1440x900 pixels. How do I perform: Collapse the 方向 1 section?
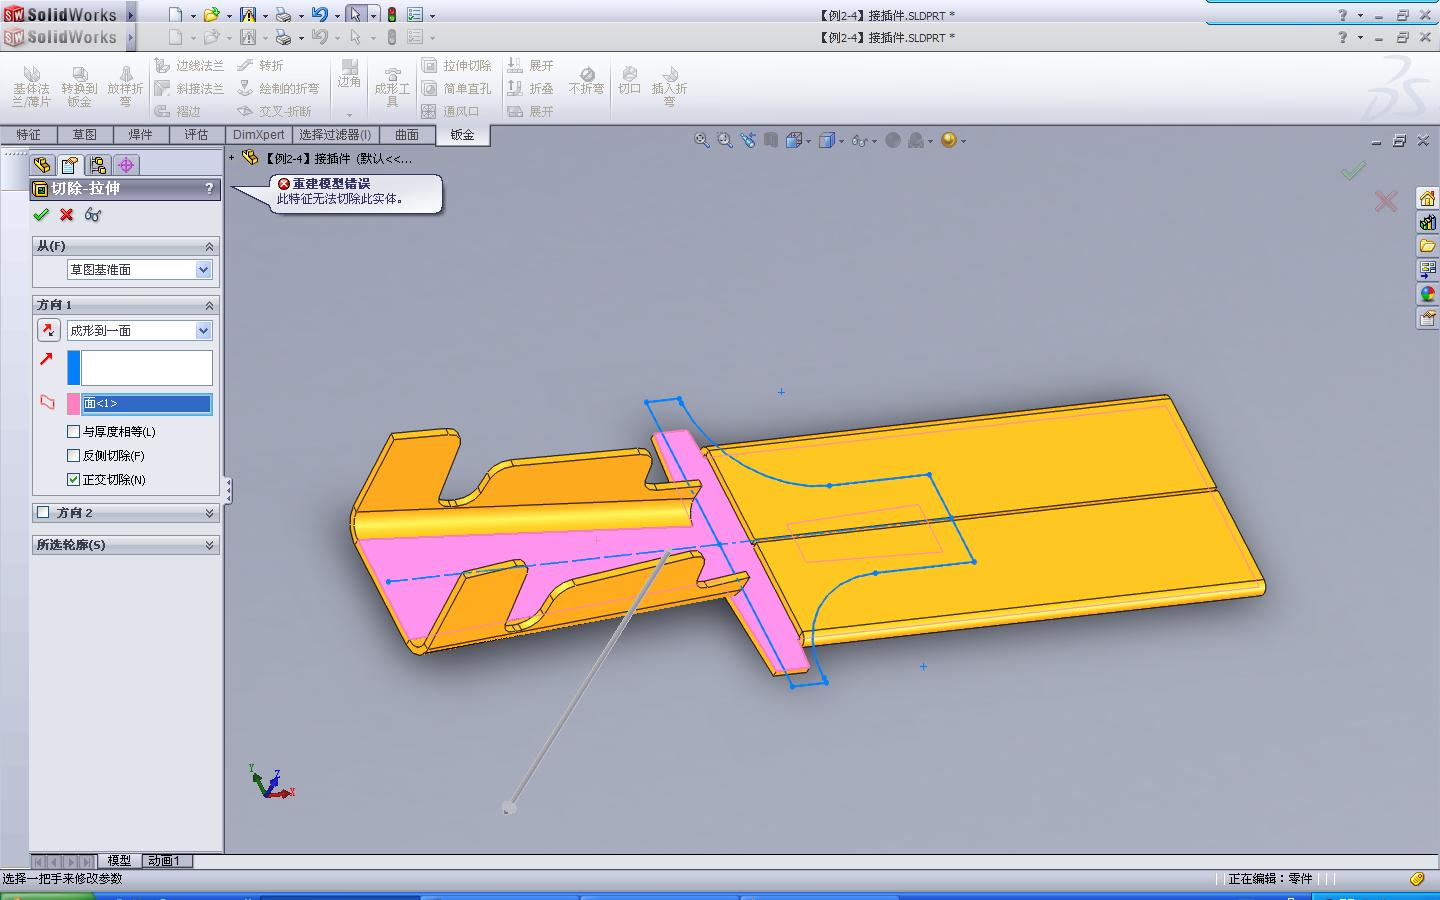(209, 305)
